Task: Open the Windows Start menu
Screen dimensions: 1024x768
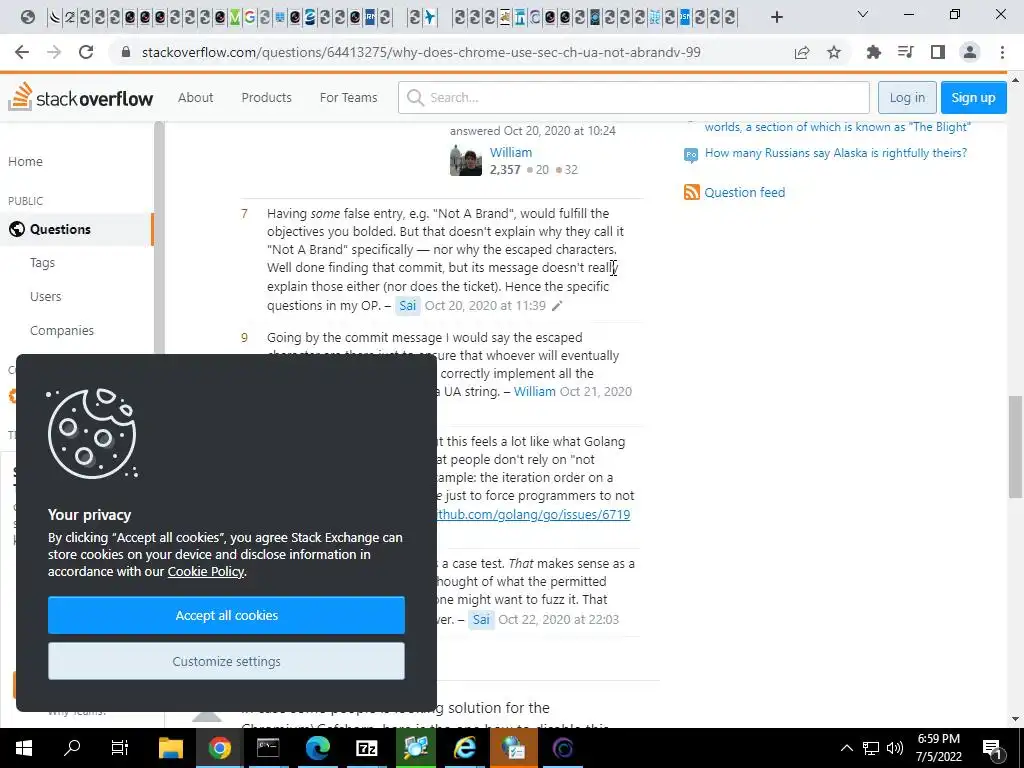Action: pos(24,748)
